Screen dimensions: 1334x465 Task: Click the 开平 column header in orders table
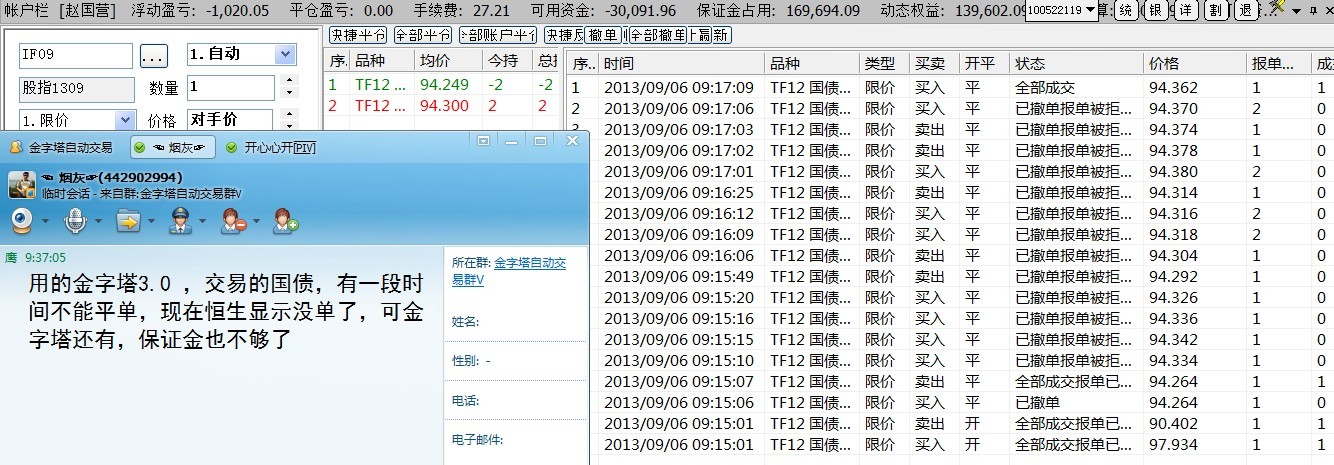click(x=985, y=63)
